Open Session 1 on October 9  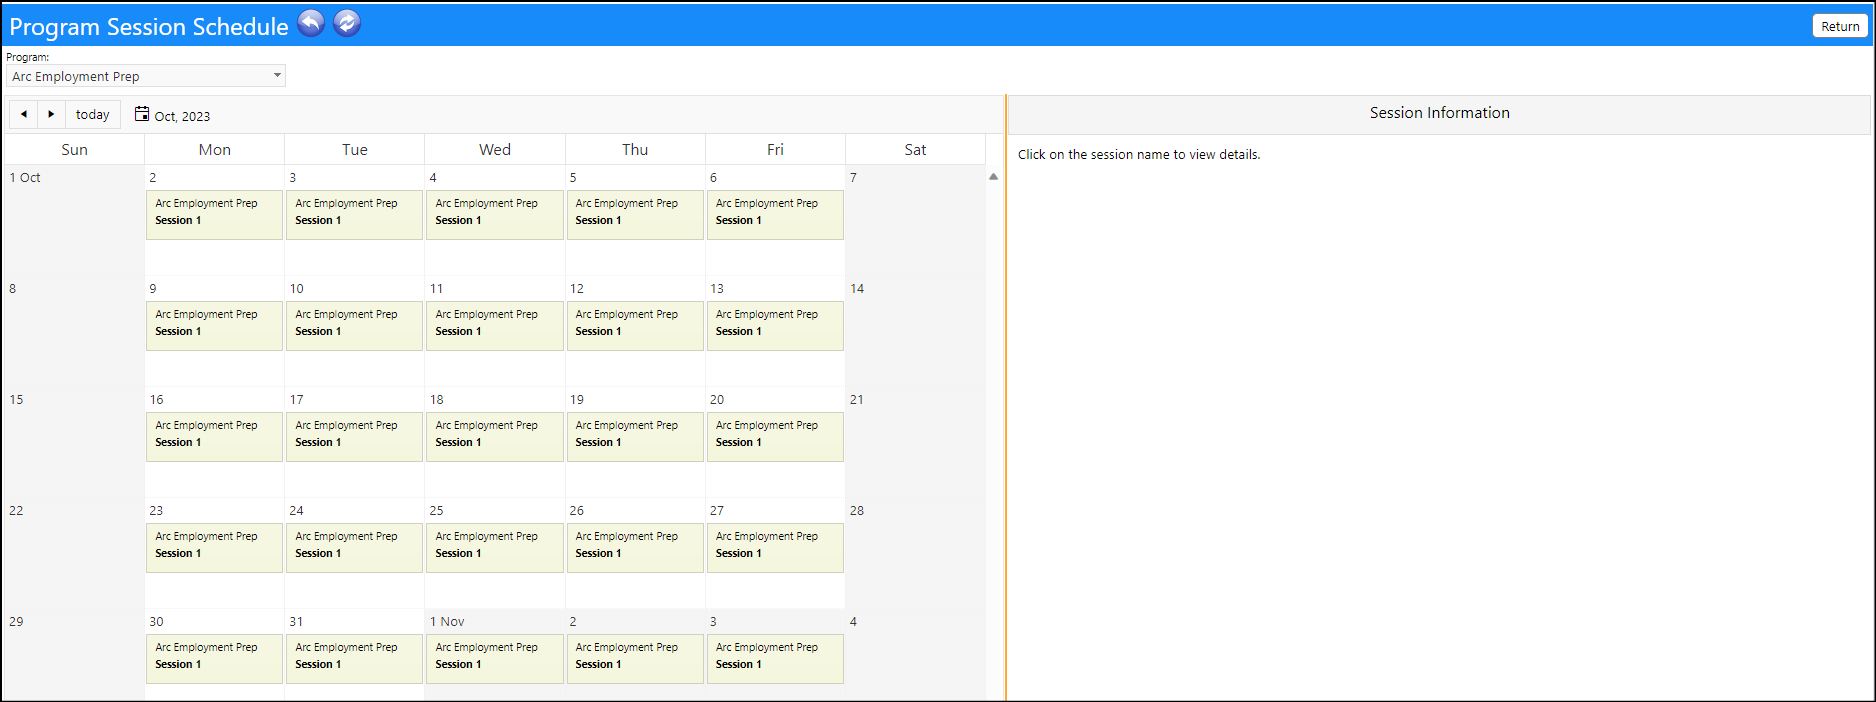click(x=214, y=326)
